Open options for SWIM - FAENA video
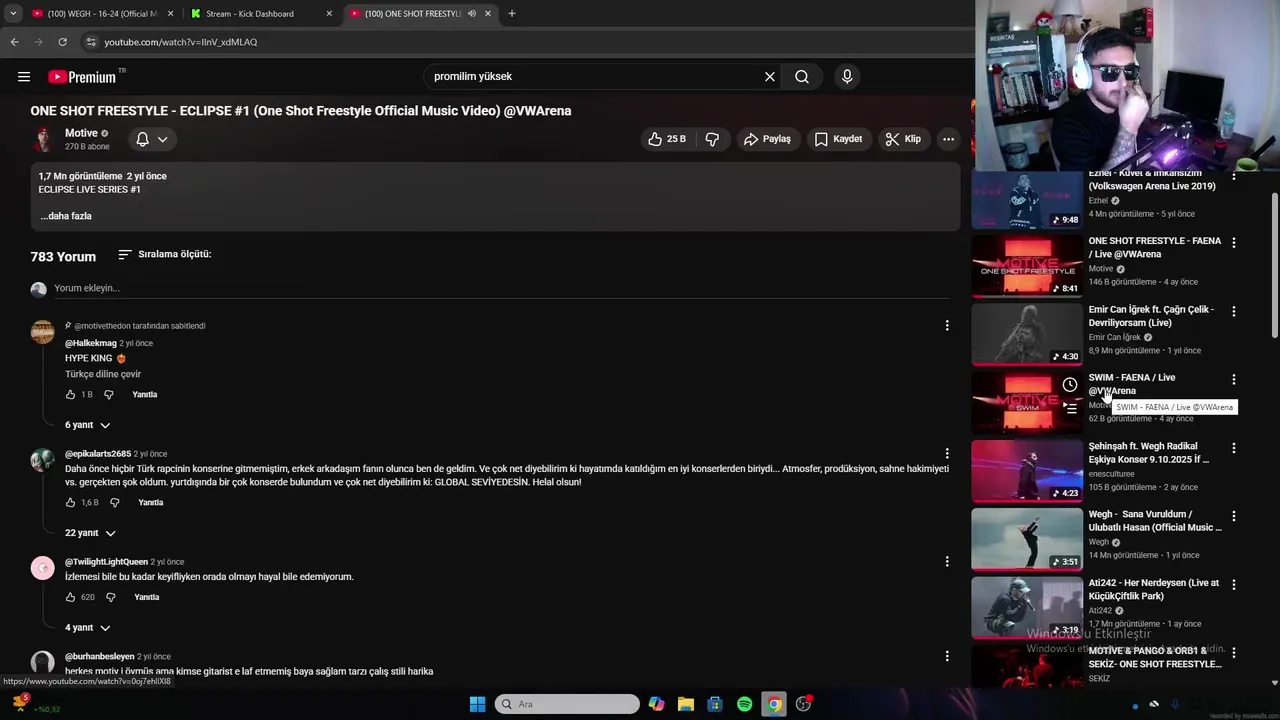The width and height of the screenshot is (1280, 720). 1234,380
